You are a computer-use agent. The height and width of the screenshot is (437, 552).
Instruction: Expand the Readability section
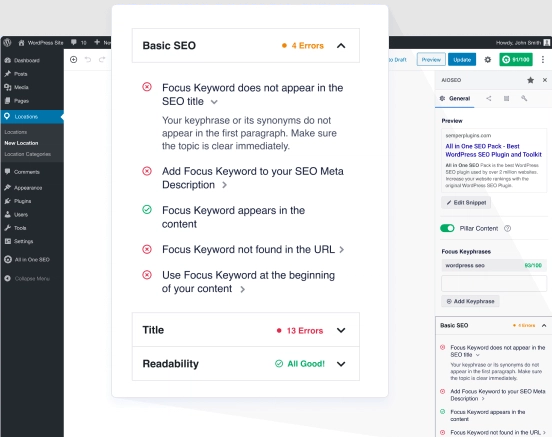pos(246,363)
